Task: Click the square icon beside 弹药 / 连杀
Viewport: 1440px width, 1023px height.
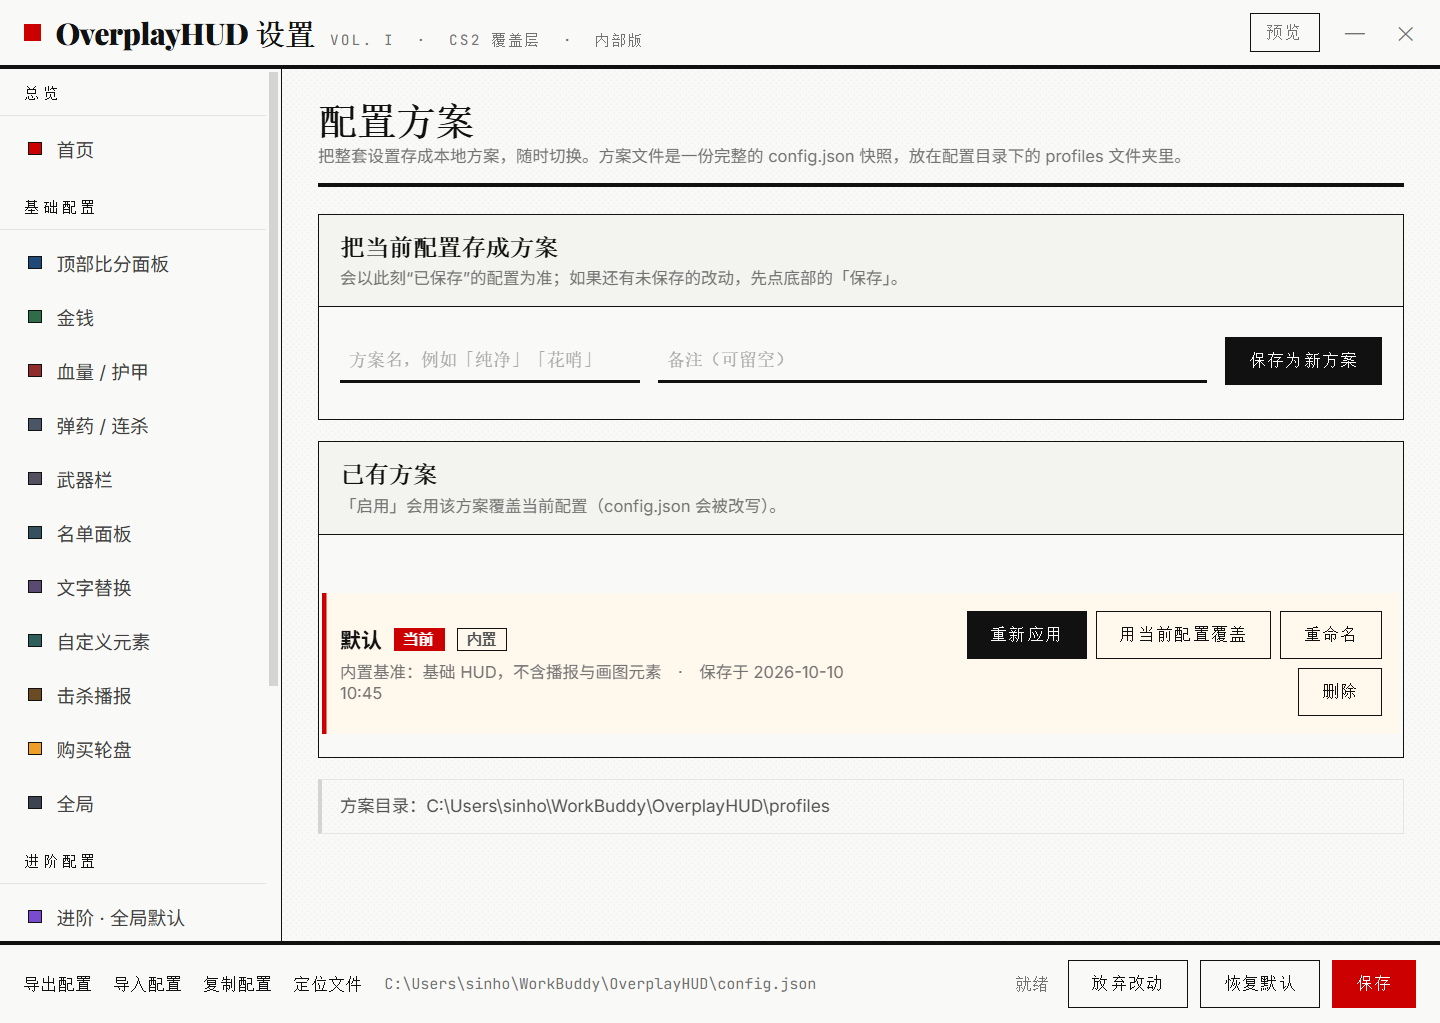Action: tap(35, 425)
